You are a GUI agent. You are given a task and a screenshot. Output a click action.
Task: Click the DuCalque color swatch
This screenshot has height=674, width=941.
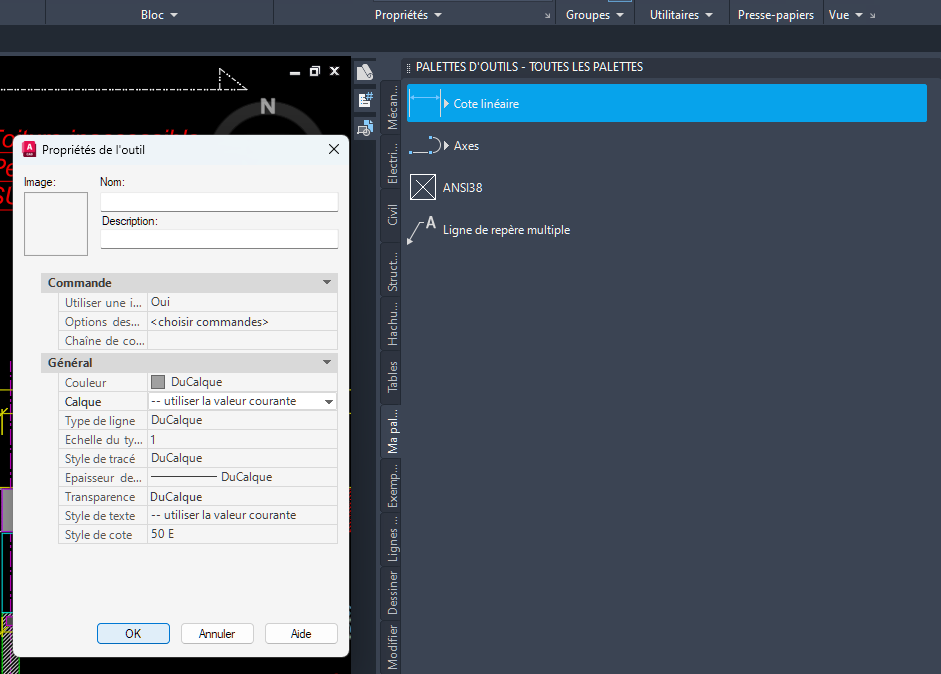point(156,382)
